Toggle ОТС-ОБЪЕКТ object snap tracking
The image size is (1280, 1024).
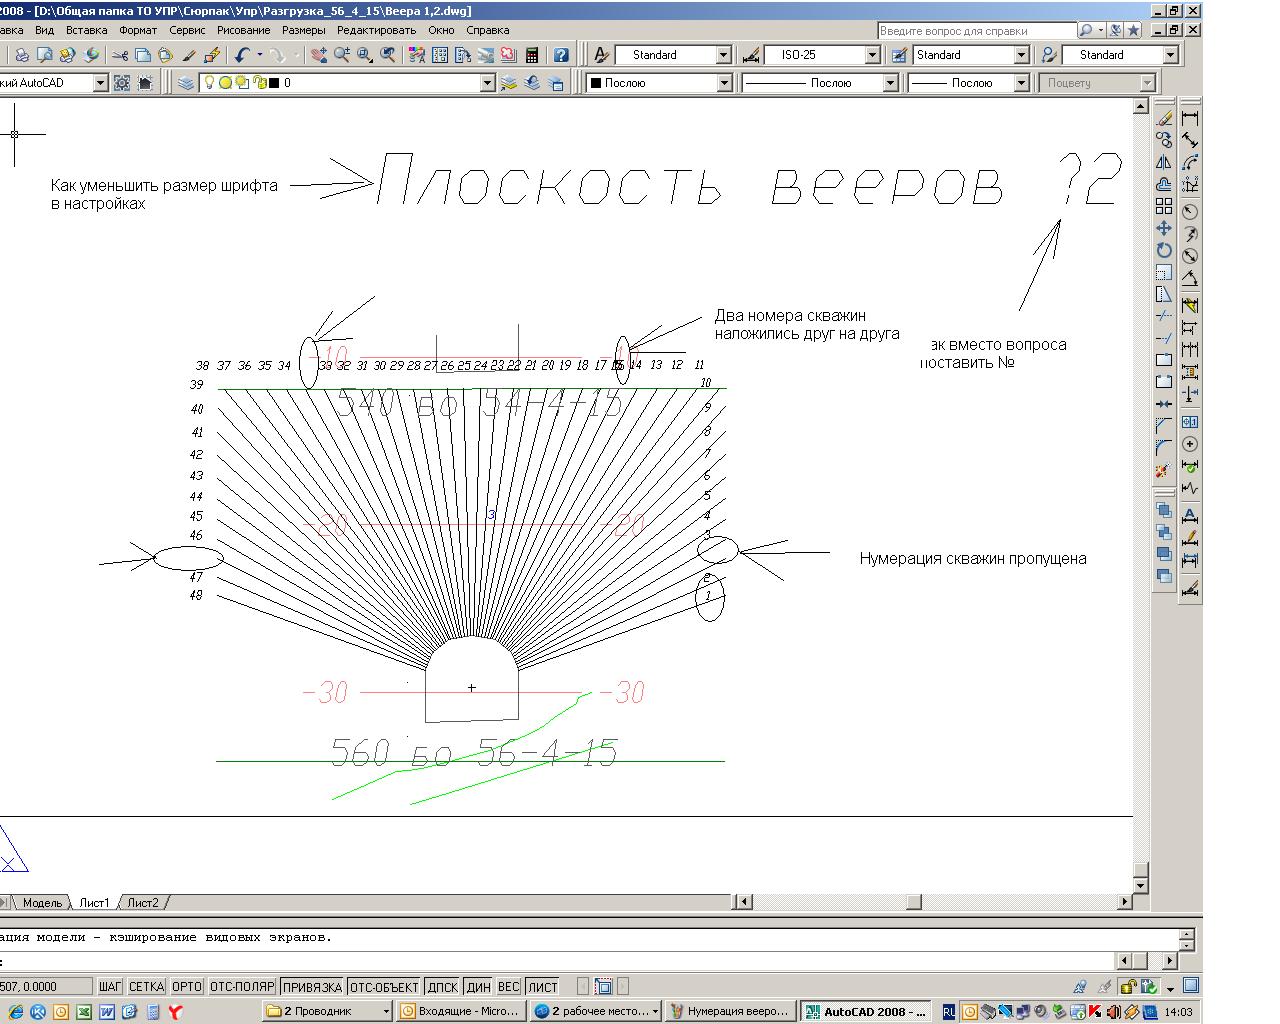point(384,987)
